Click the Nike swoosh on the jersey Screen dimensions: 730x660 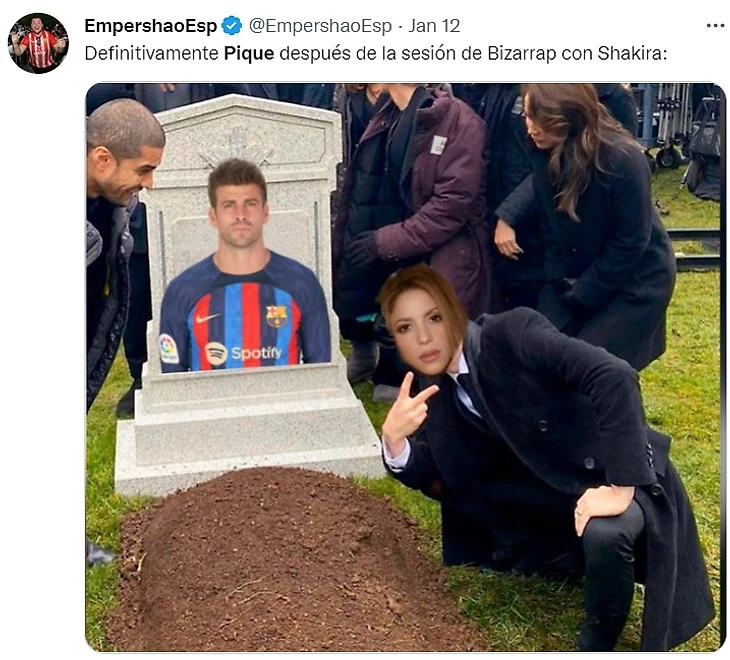[x=207, y=318]
